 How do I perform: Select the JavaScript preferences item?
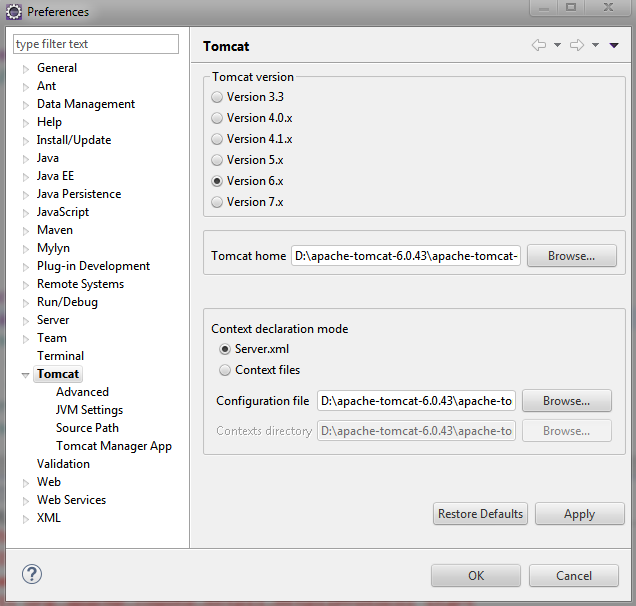(x=63, y=212)
